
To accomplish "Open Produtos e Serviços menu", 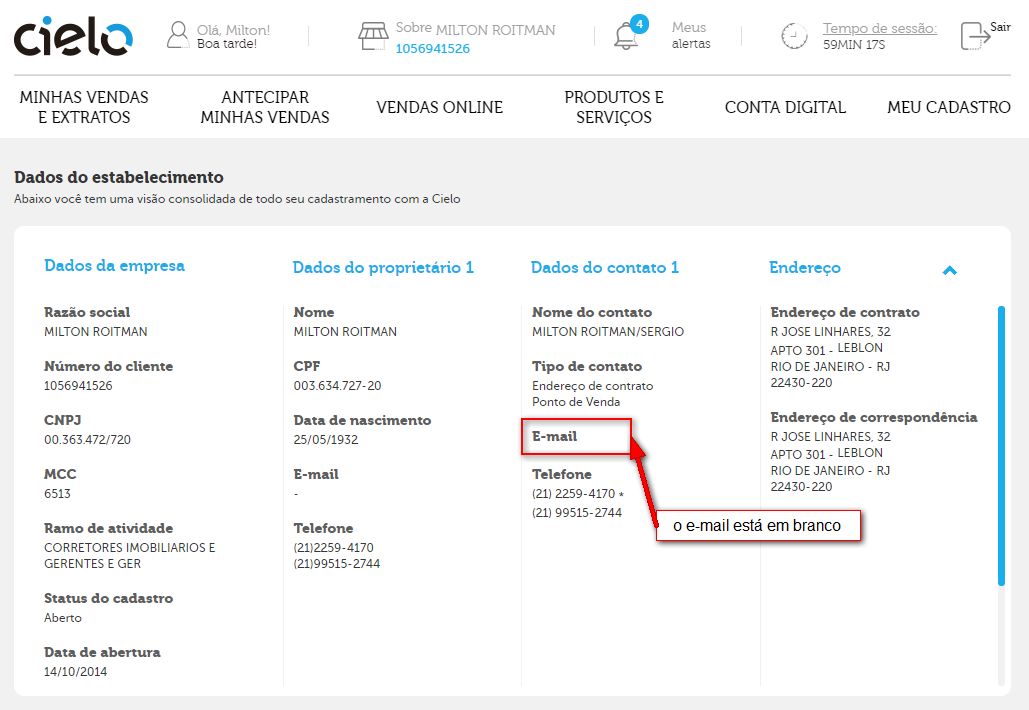I will 614,107.
